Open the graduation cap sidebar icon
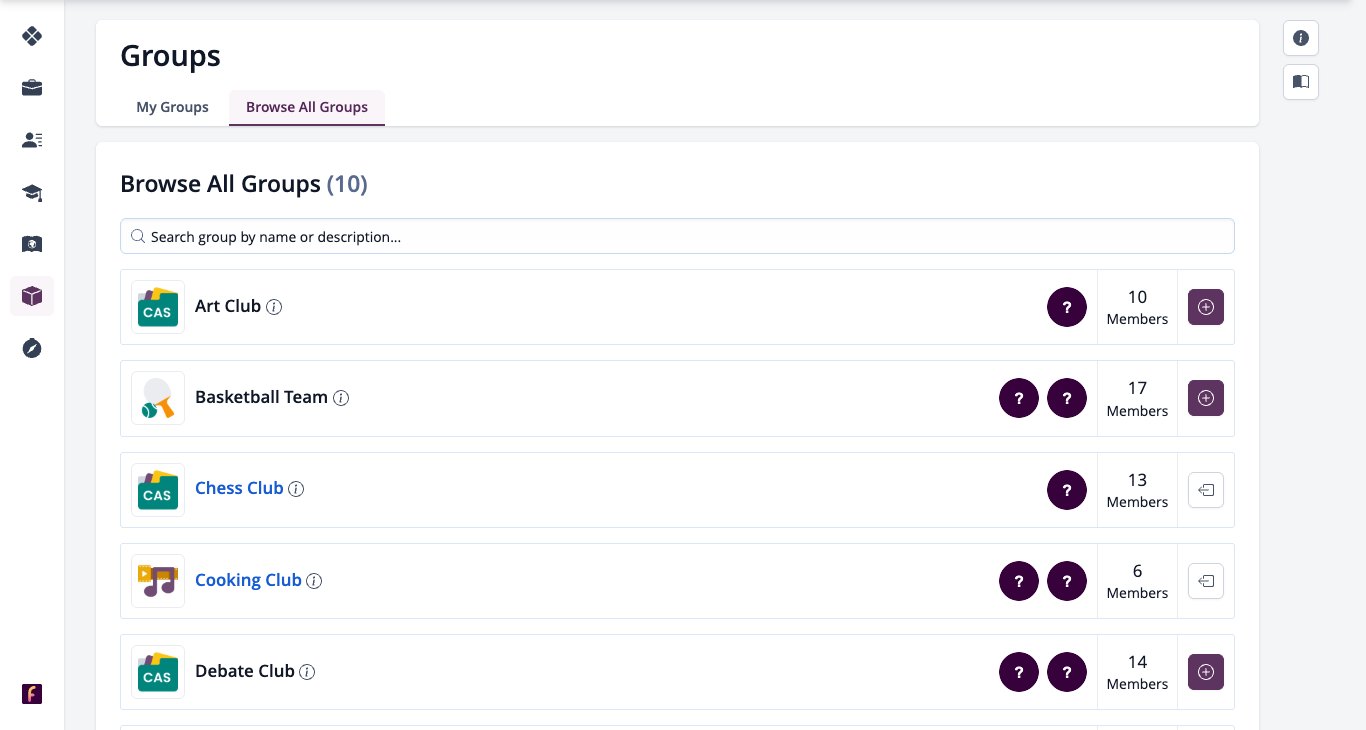 (x=32, y=192)
